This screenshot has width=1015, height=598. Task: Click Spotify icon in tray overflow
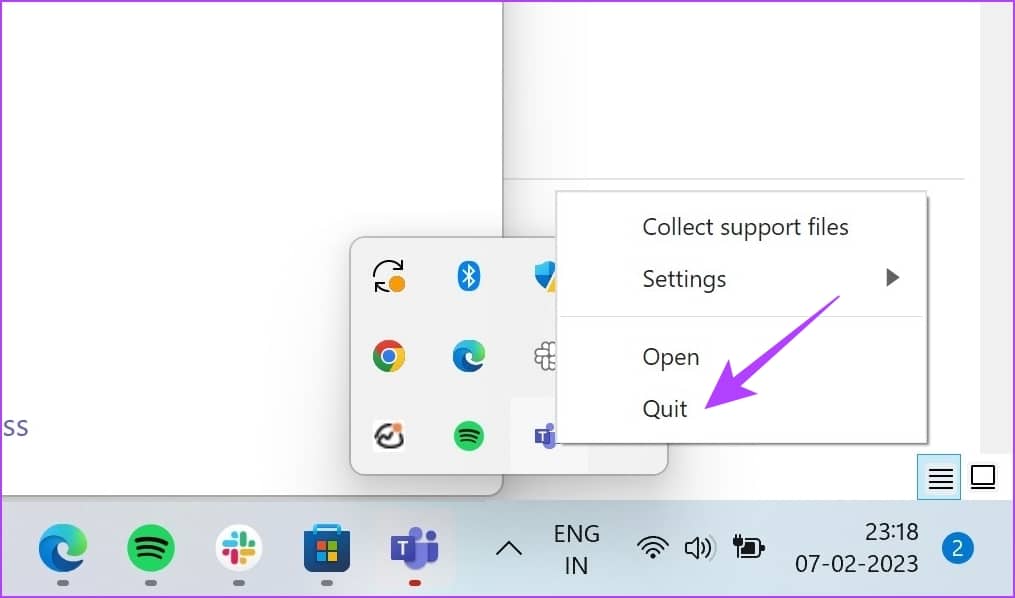(x=469, y=436)
